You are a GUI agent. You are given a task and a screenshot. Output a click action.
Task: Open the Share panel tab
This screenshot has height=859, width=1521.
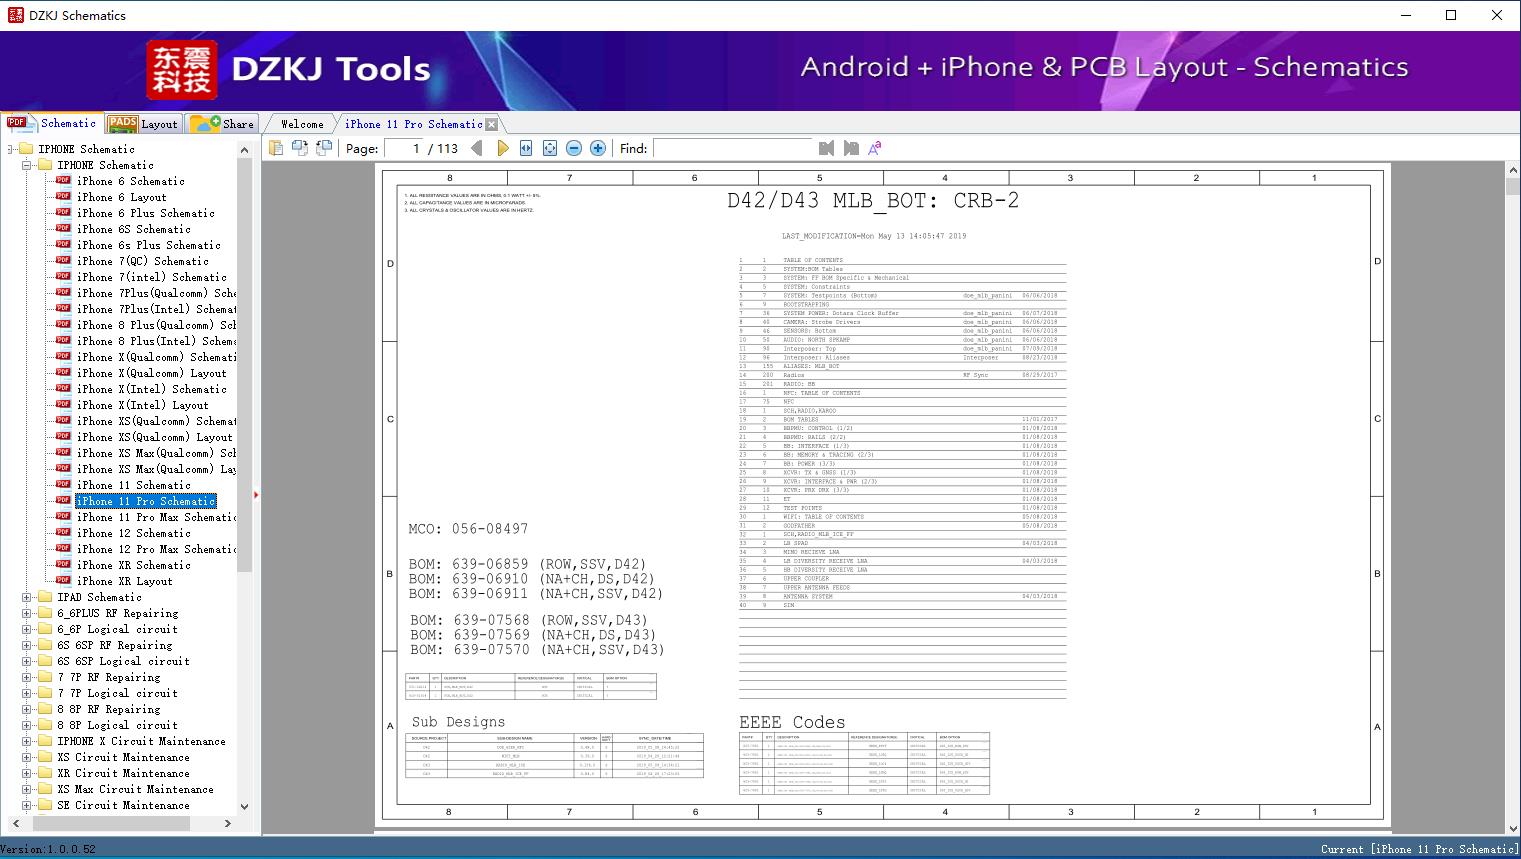pos(222,124)
